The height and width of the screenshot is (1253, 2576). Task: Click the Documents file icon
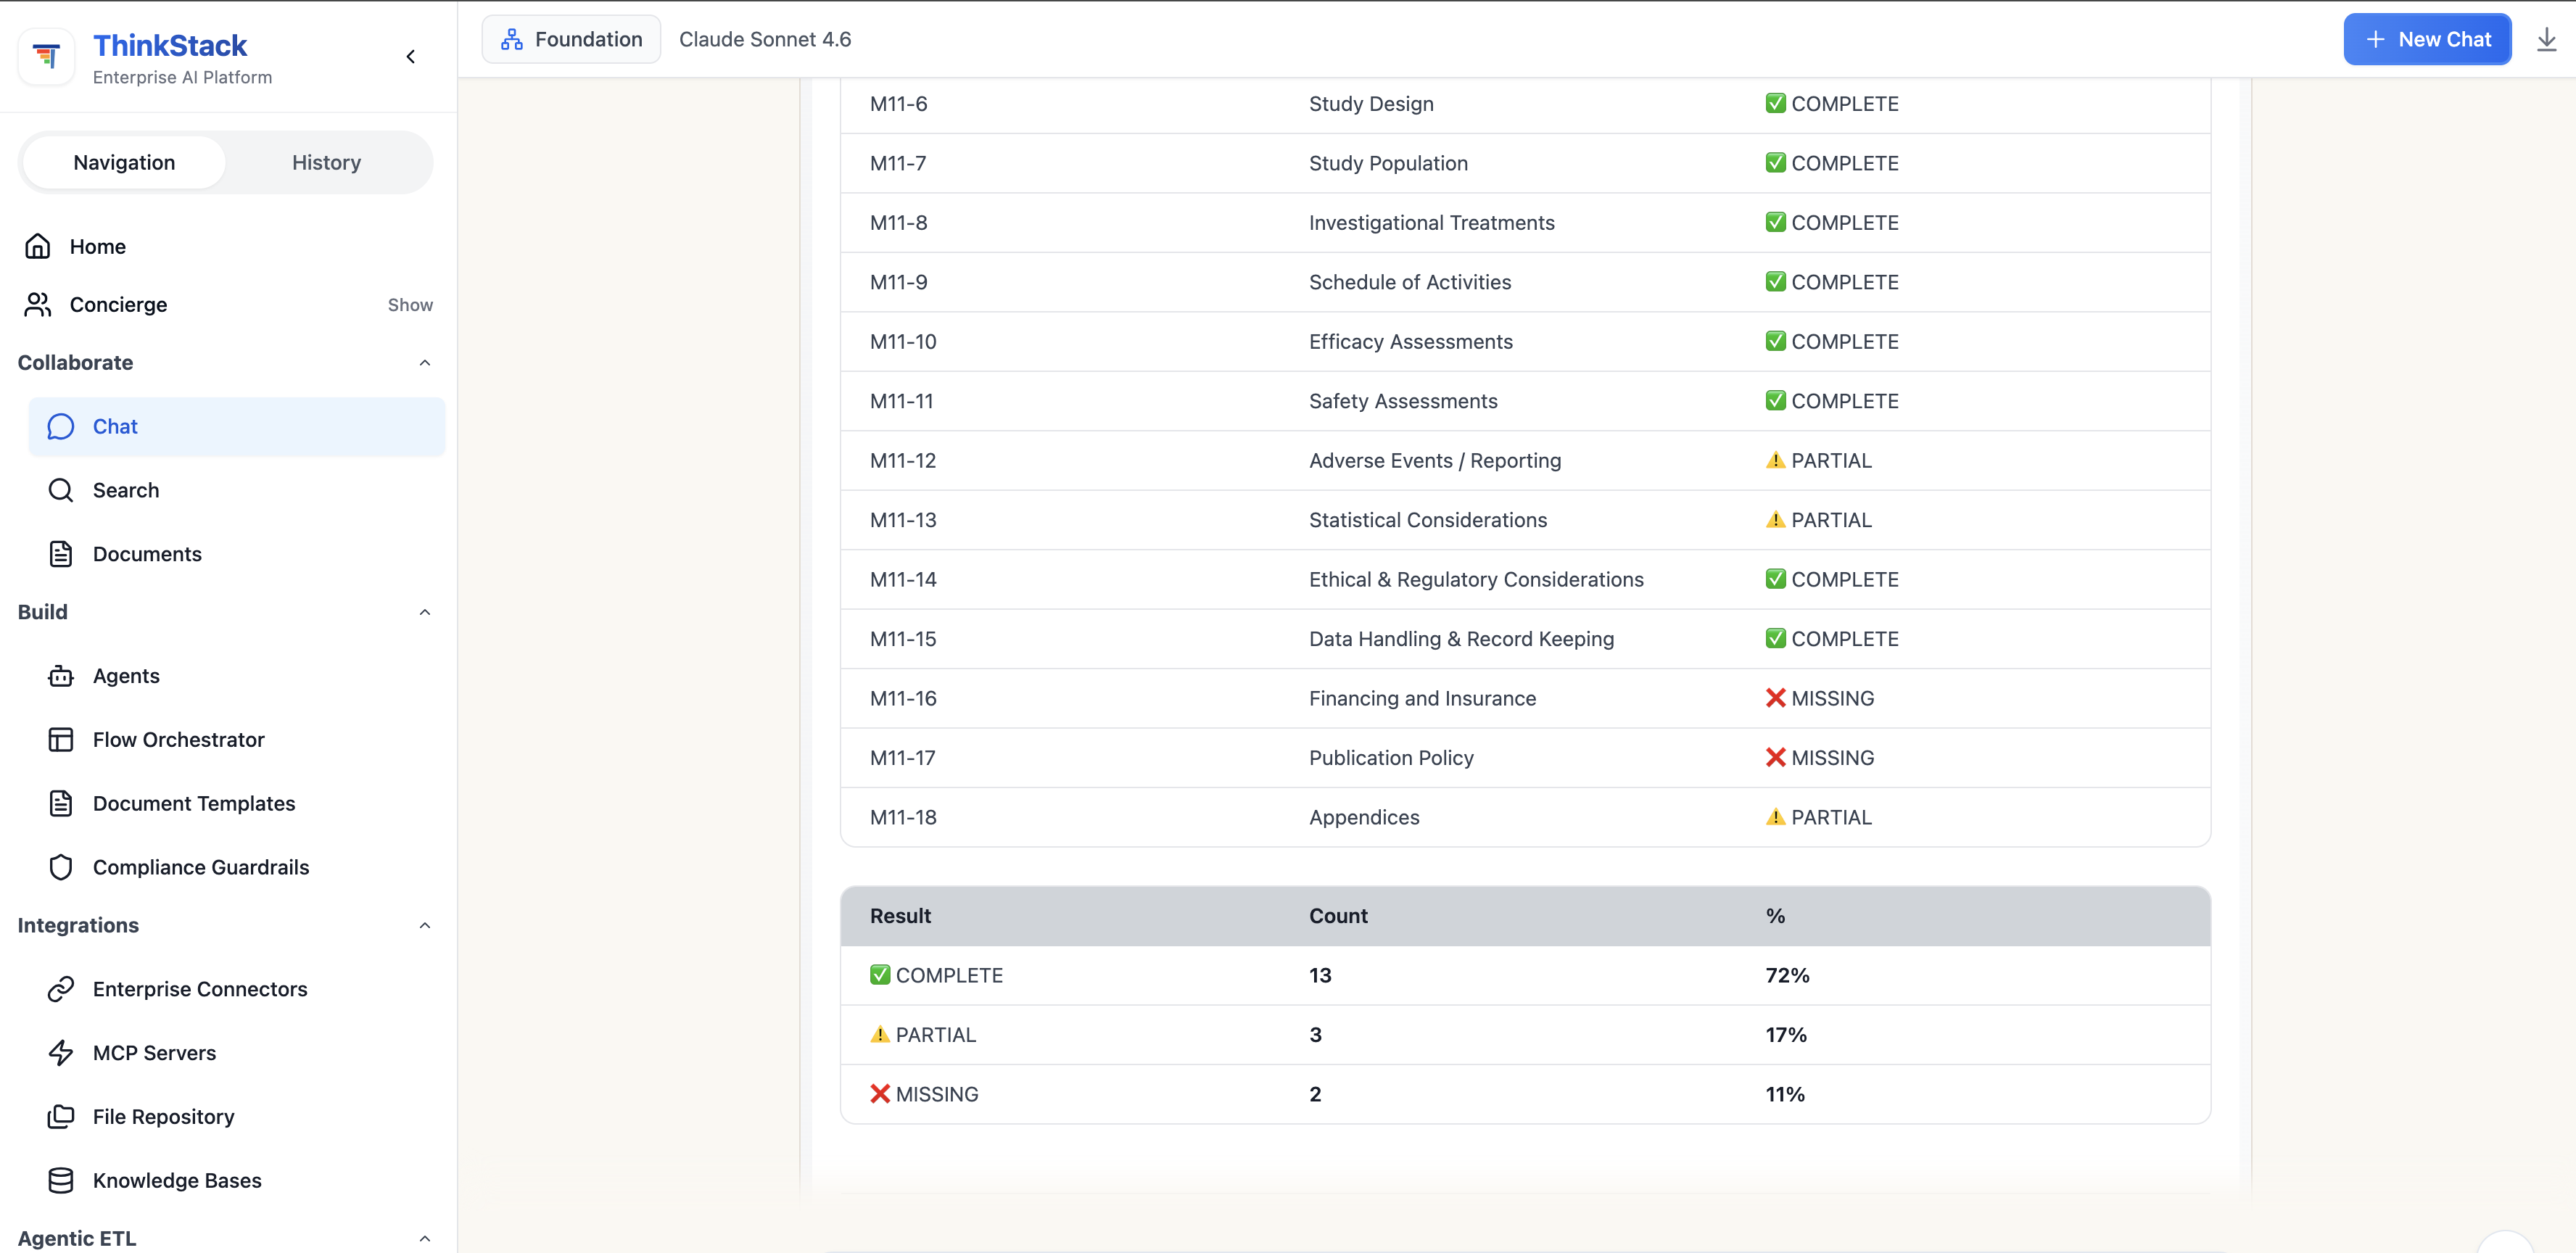pos(61,554)
